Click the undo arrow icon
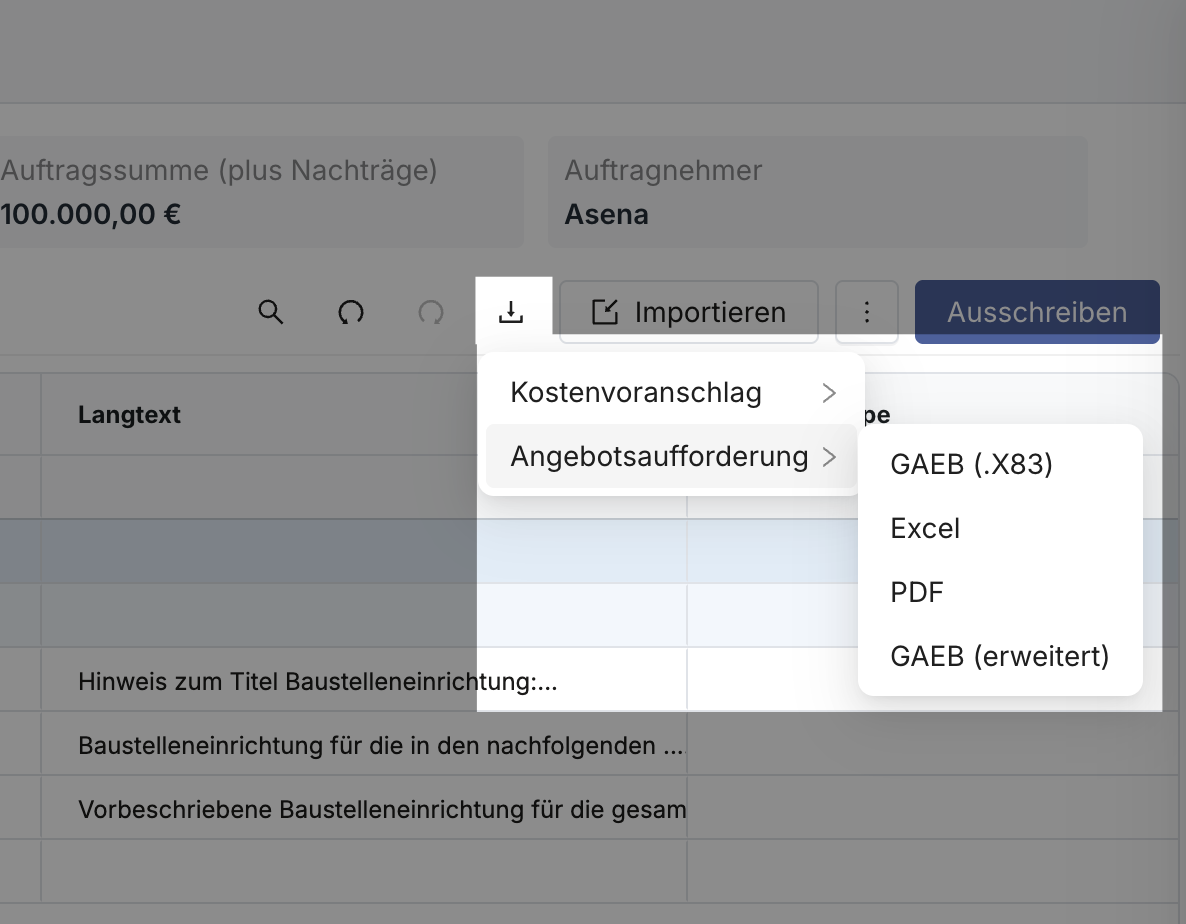Image resolution: width=1186 pixels, height=924 pixels. (351, 312)
